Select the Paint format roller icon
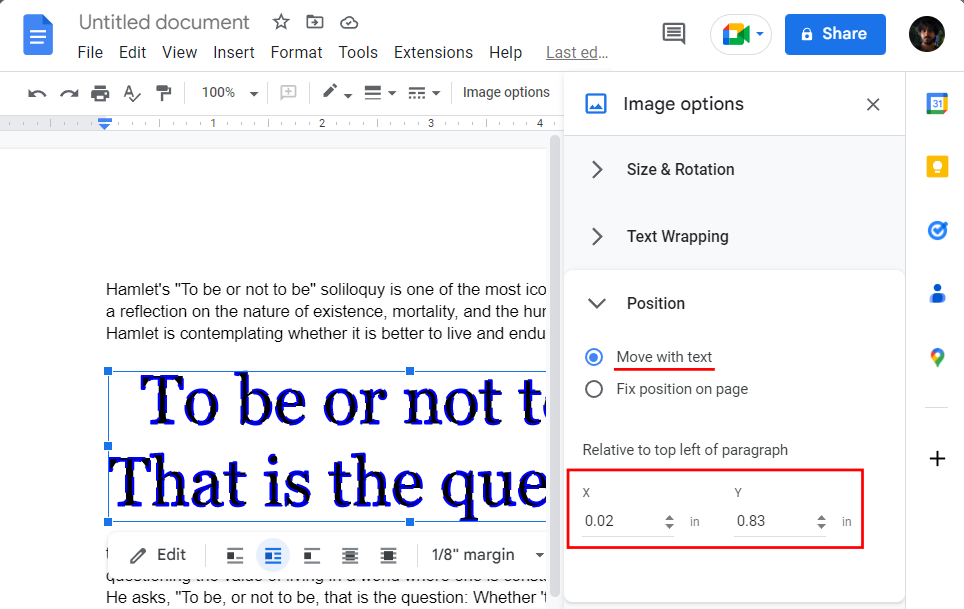 pos(163,93)
